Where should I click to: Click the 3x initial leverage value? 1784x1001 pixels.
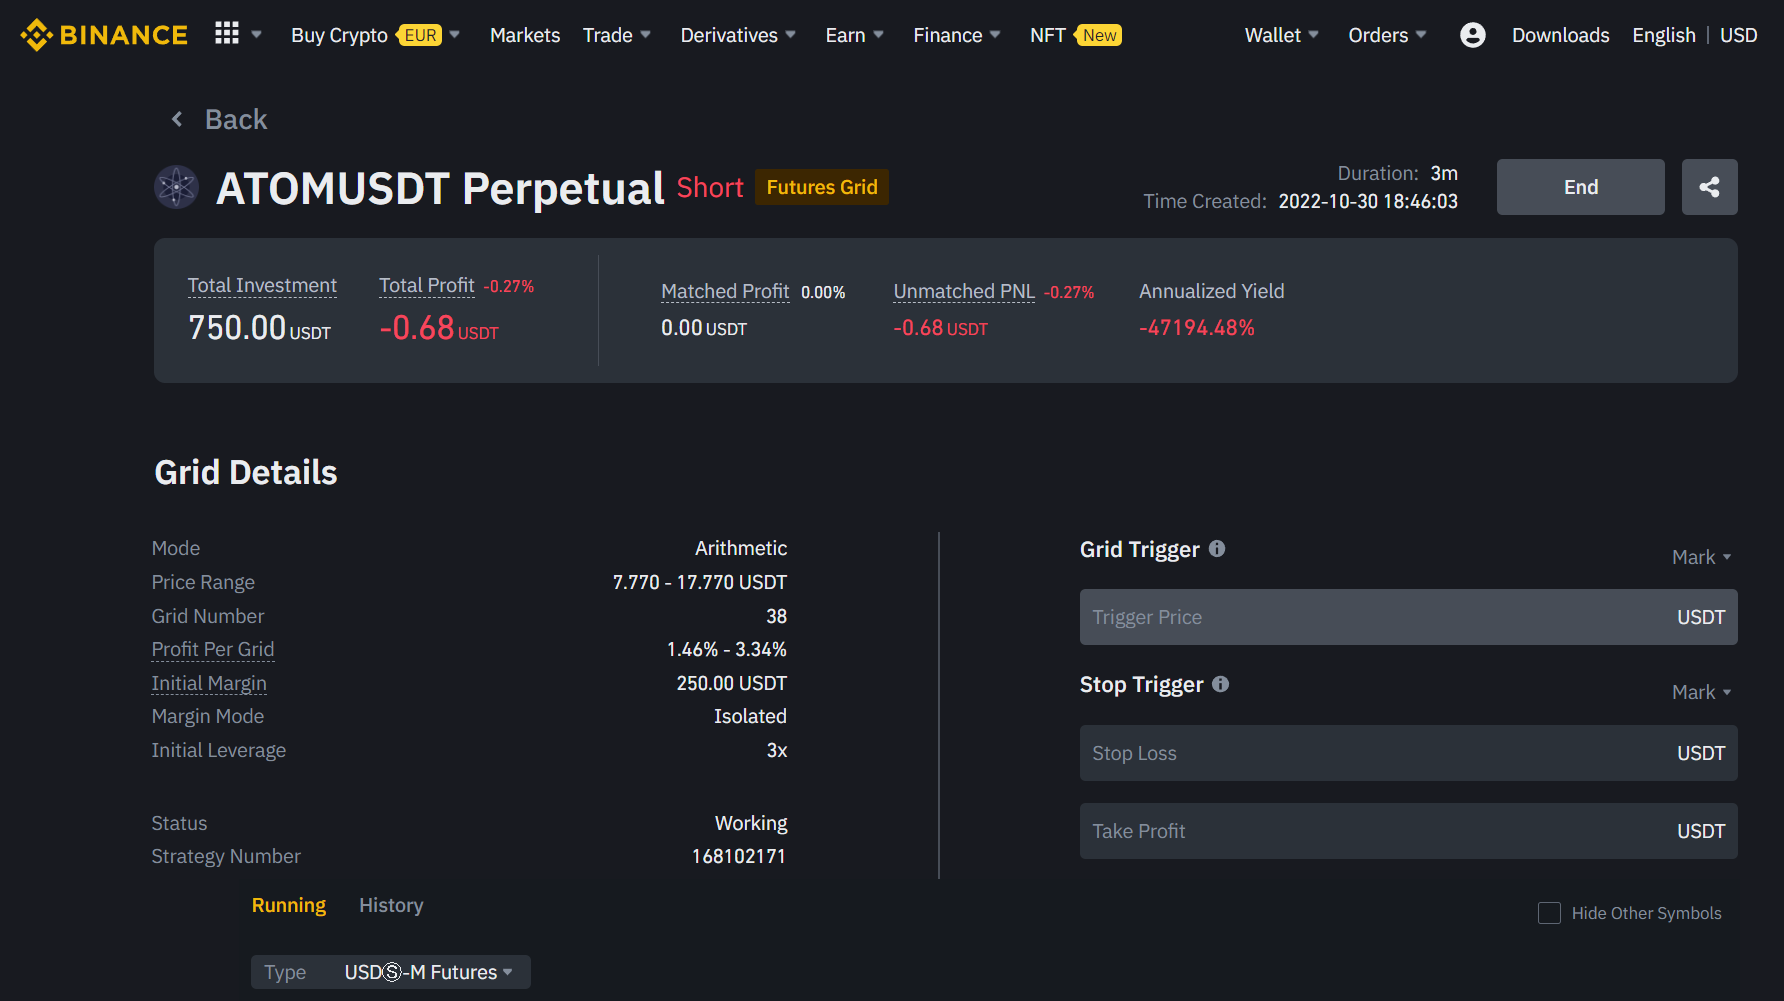coord(777,750)
